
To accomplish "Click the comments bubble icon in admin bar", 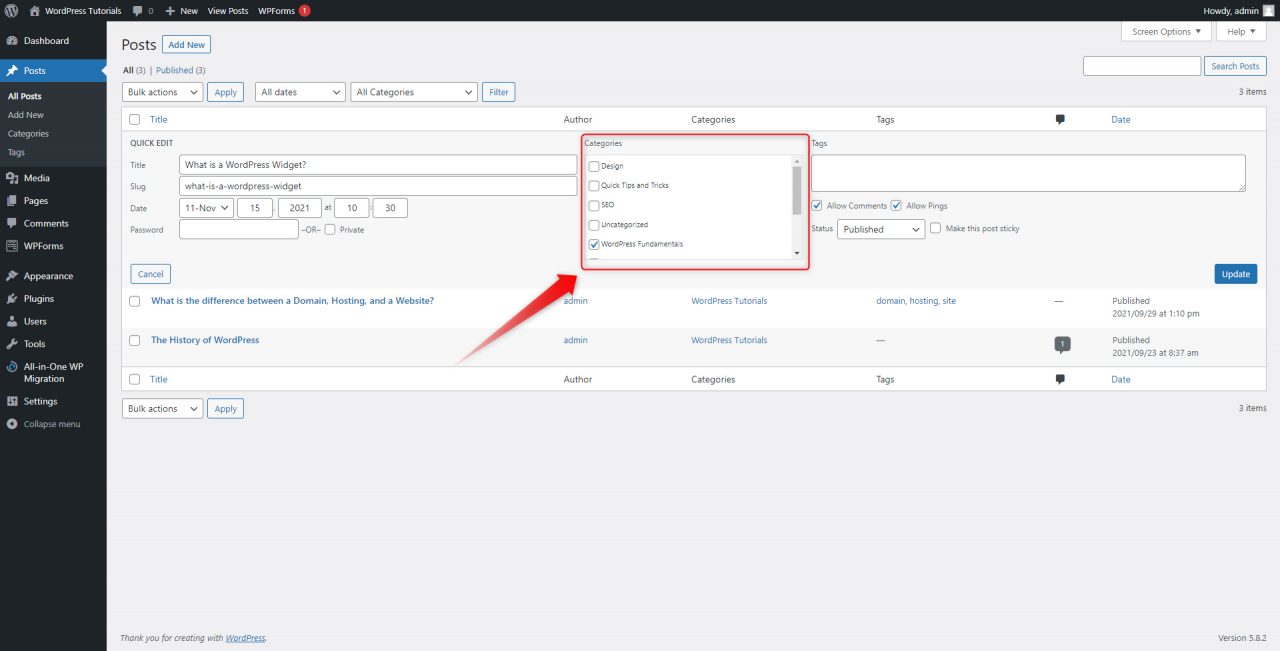I will (x=137, y=11).
